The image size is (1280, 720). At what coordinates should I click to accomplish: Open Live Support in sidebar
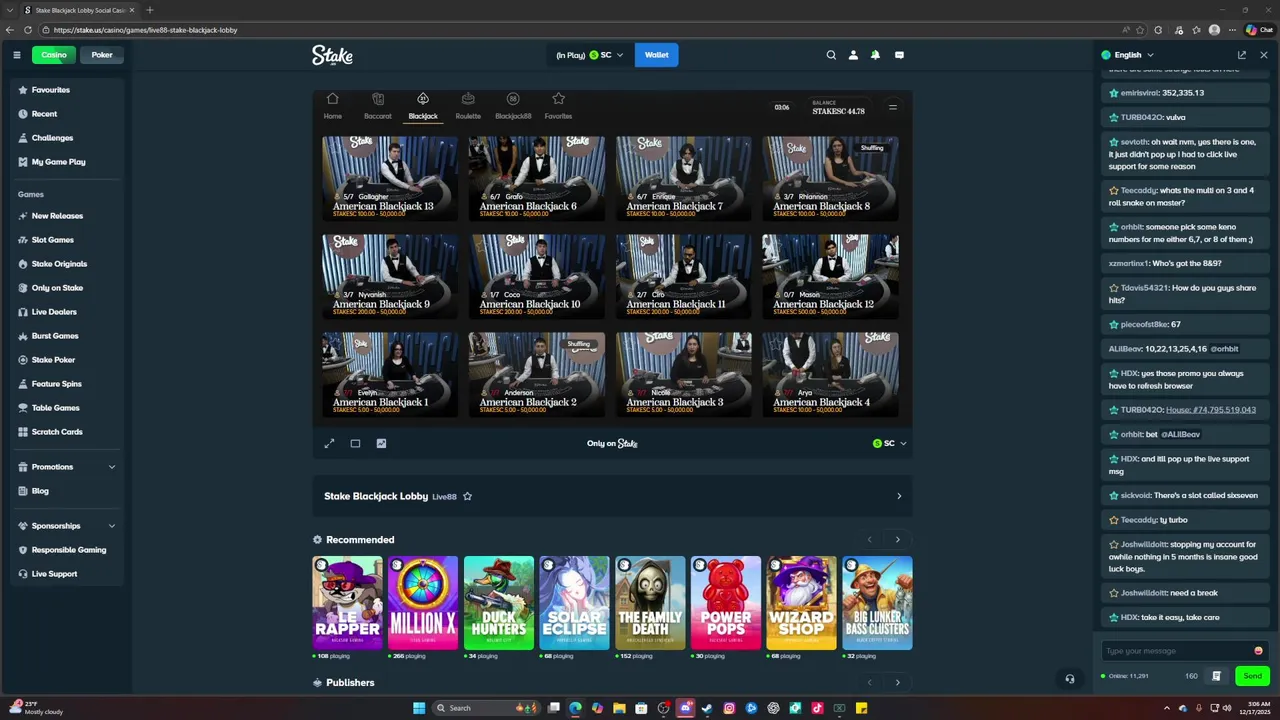pyautogui.click(x=68, y=574)
